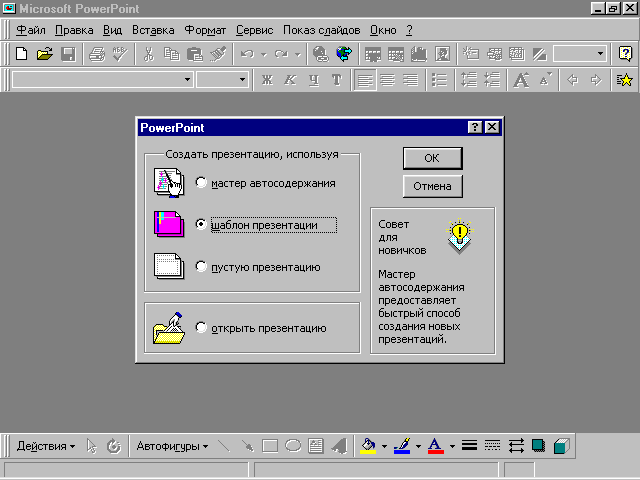Open the Формат menu

(205, 30)
